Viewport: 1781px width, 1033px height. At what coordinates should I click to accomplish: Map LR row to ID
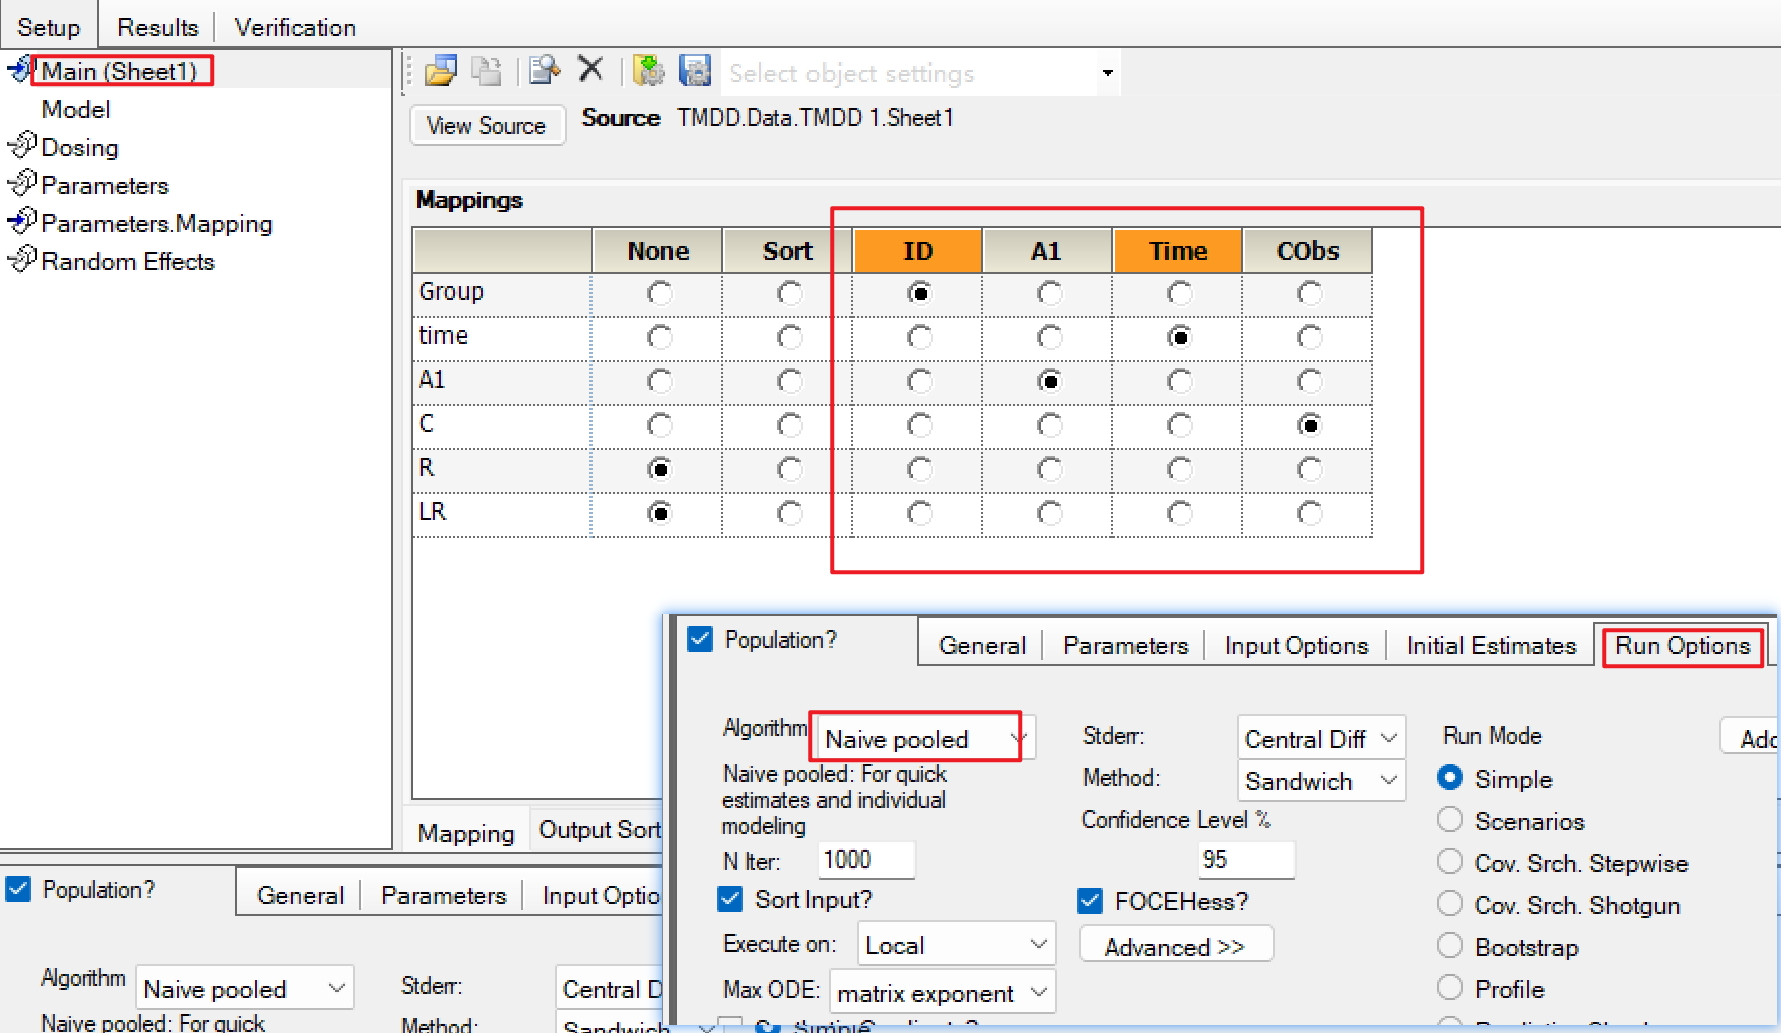point(919,513)
